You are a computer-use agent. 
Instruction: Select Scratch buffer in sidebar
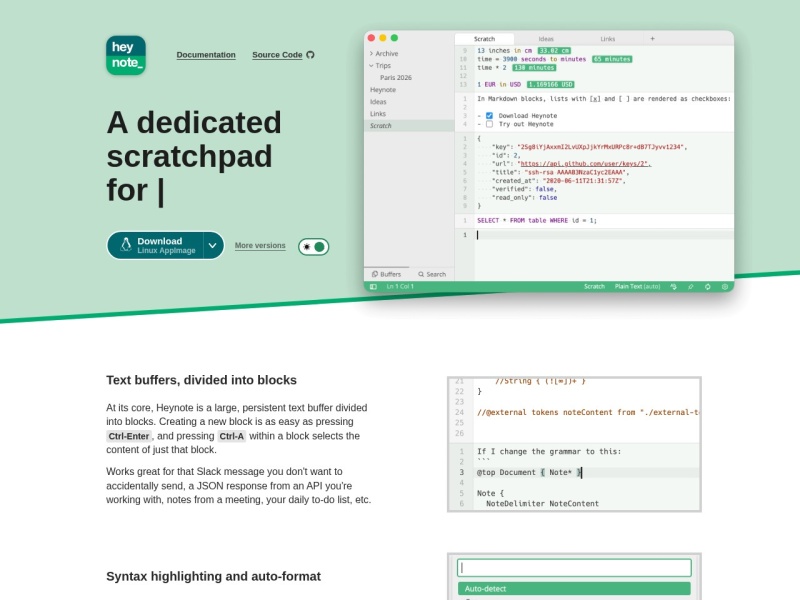pos(409,126)
